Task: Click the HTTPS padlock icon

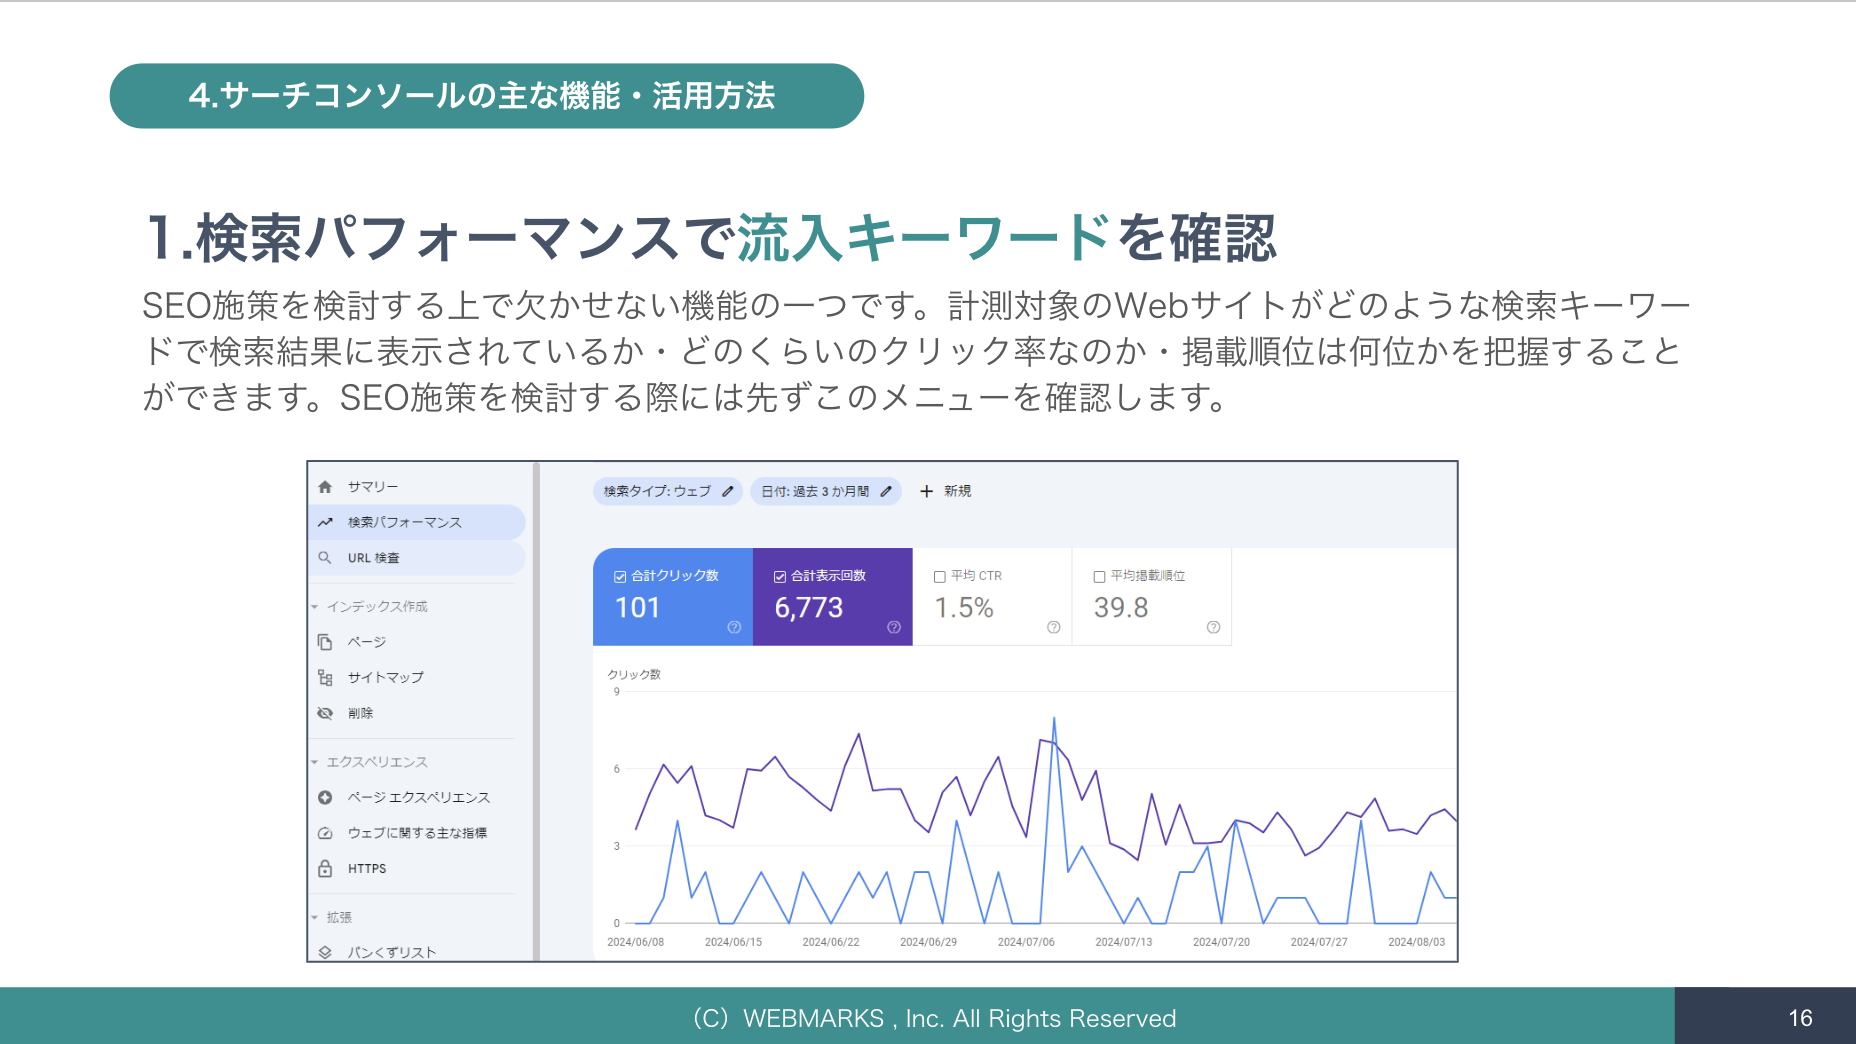Action: click(x=325, y=869)
